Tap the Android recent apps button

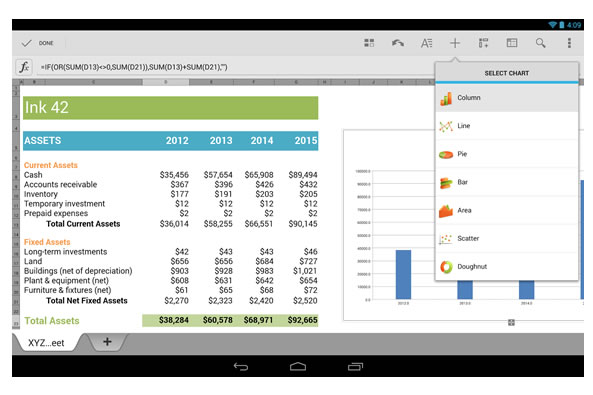click(x=355, y=366)
